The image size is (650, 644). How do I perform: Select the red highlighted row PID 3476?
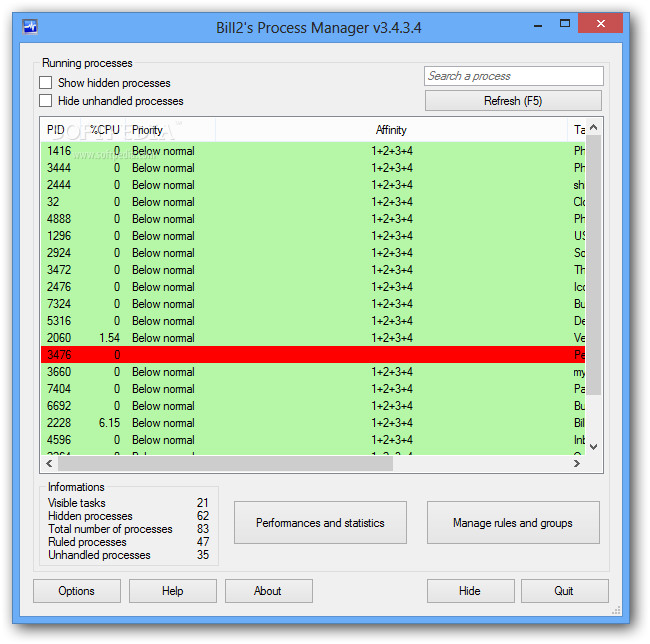(x=313, y=355)
